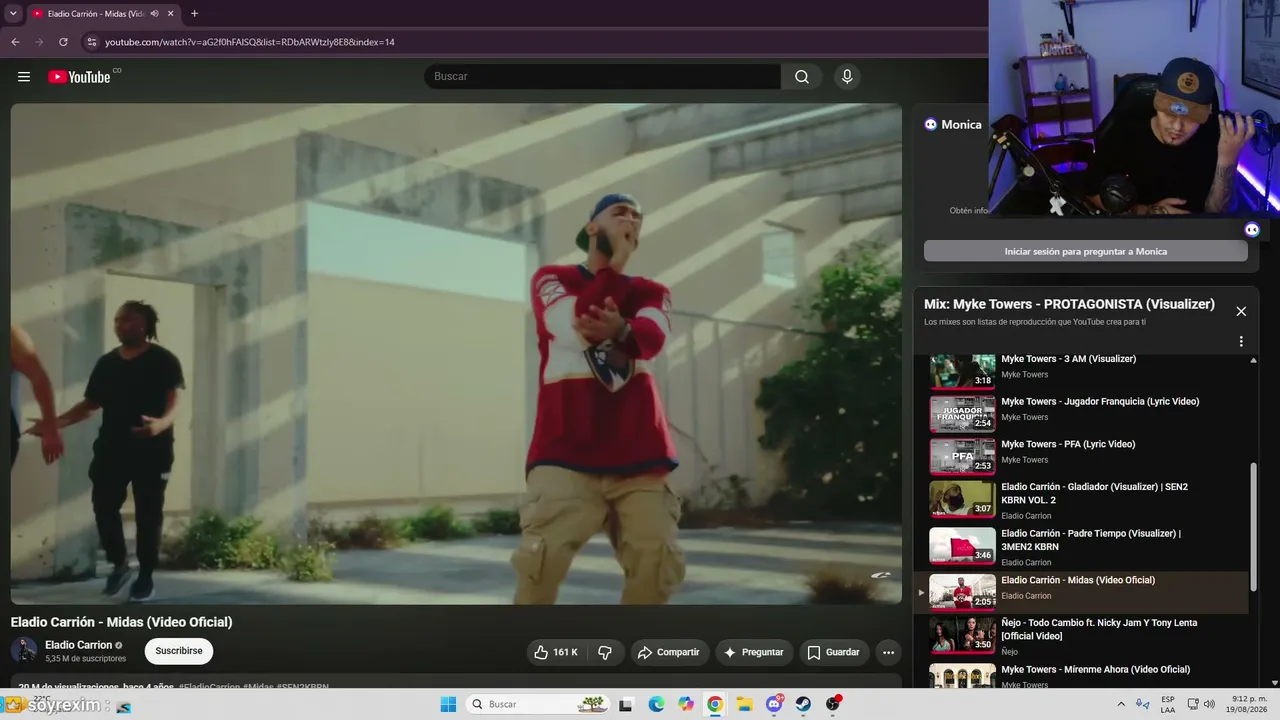The height and width of the screenshot is (720, 1280).
Task: Reload the current browser page
Action: coord(63,42)
